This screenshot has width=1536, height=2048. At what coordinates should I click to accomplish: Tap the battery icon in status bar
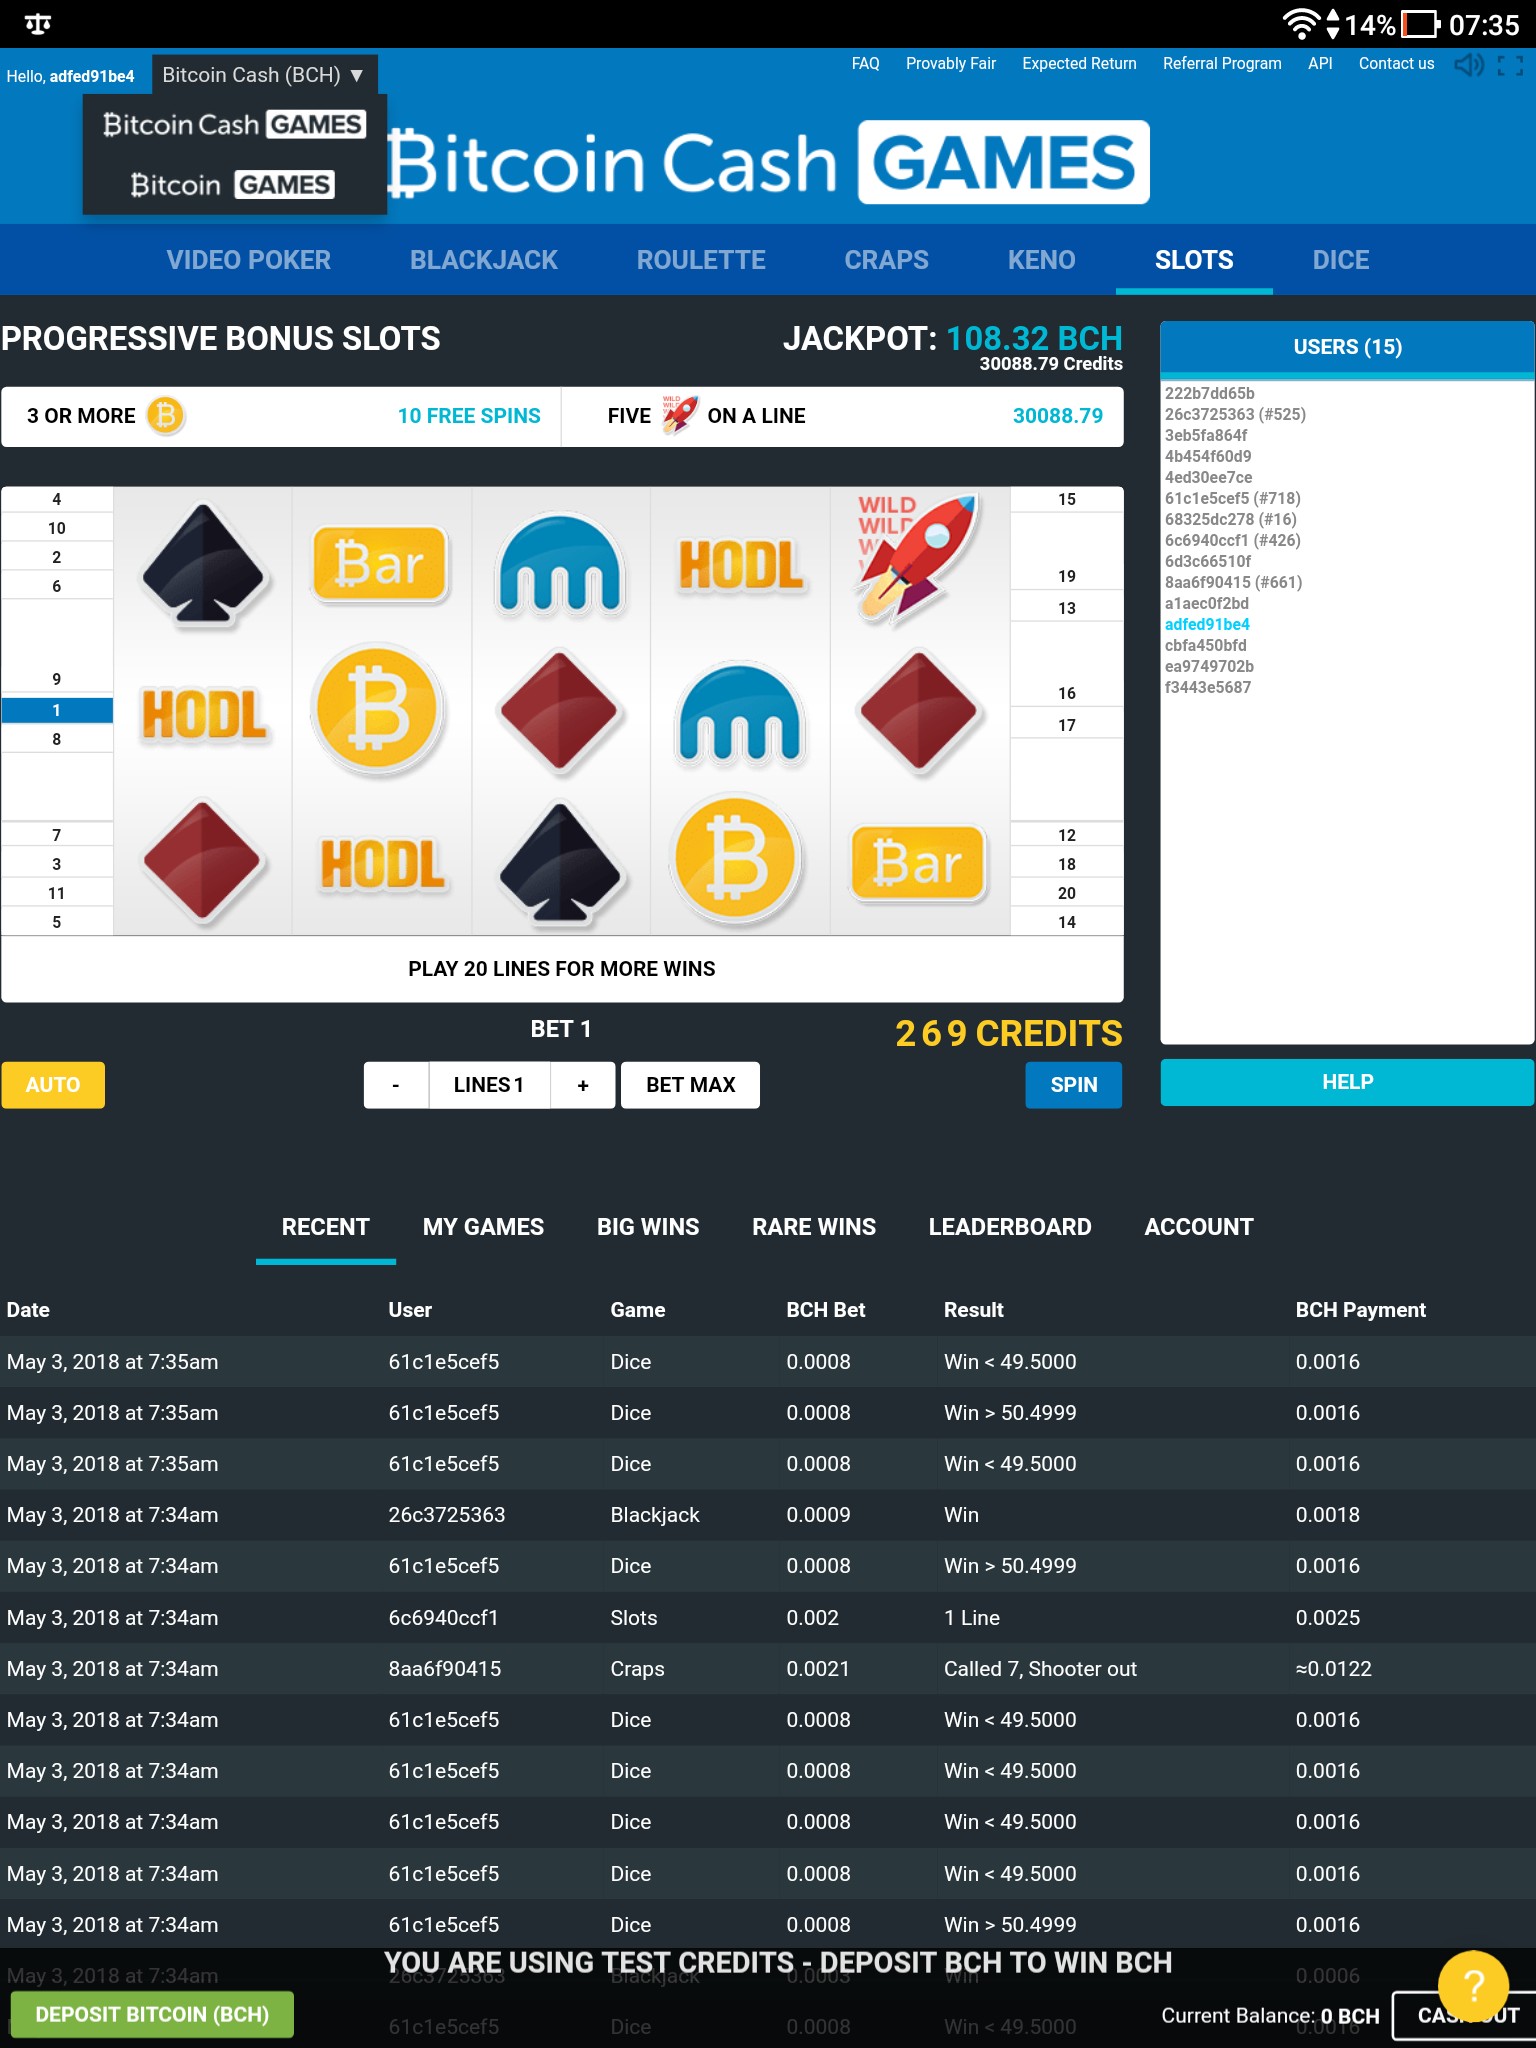pyautogui.click(x=1420, y=24)
